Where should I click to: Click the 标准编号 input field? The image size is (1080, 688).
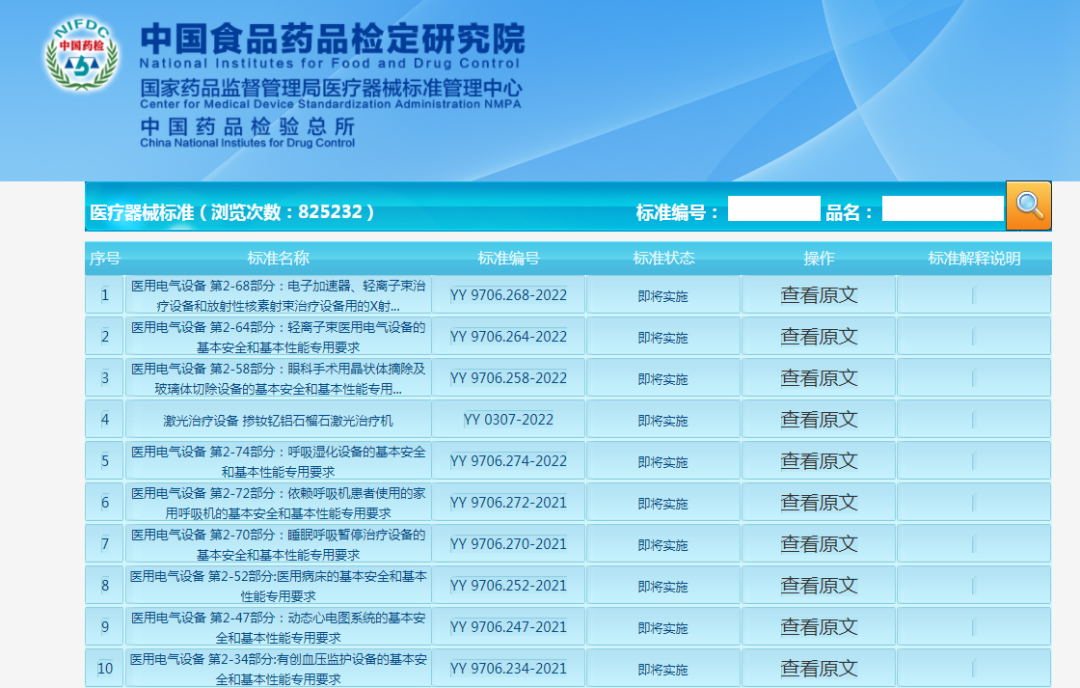[x=776, y=206]
